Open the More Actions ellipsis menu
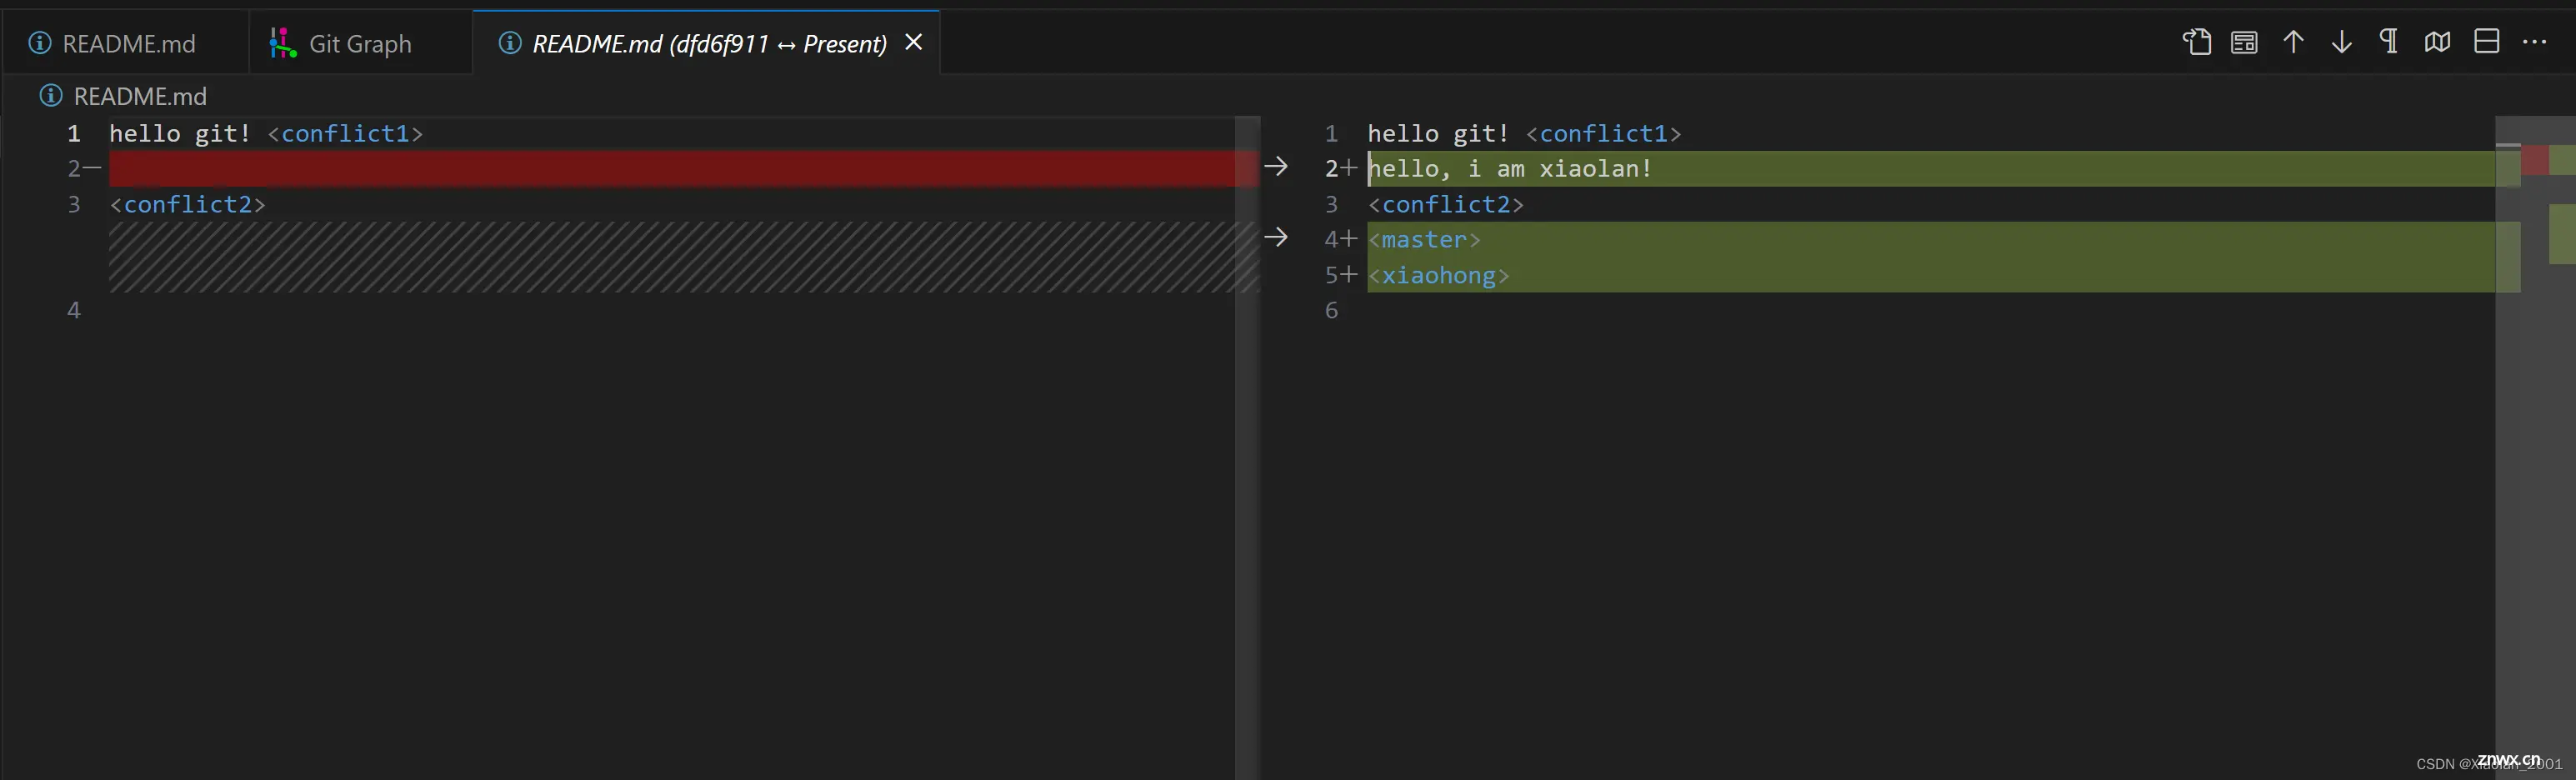 (x=2535, y=42)
